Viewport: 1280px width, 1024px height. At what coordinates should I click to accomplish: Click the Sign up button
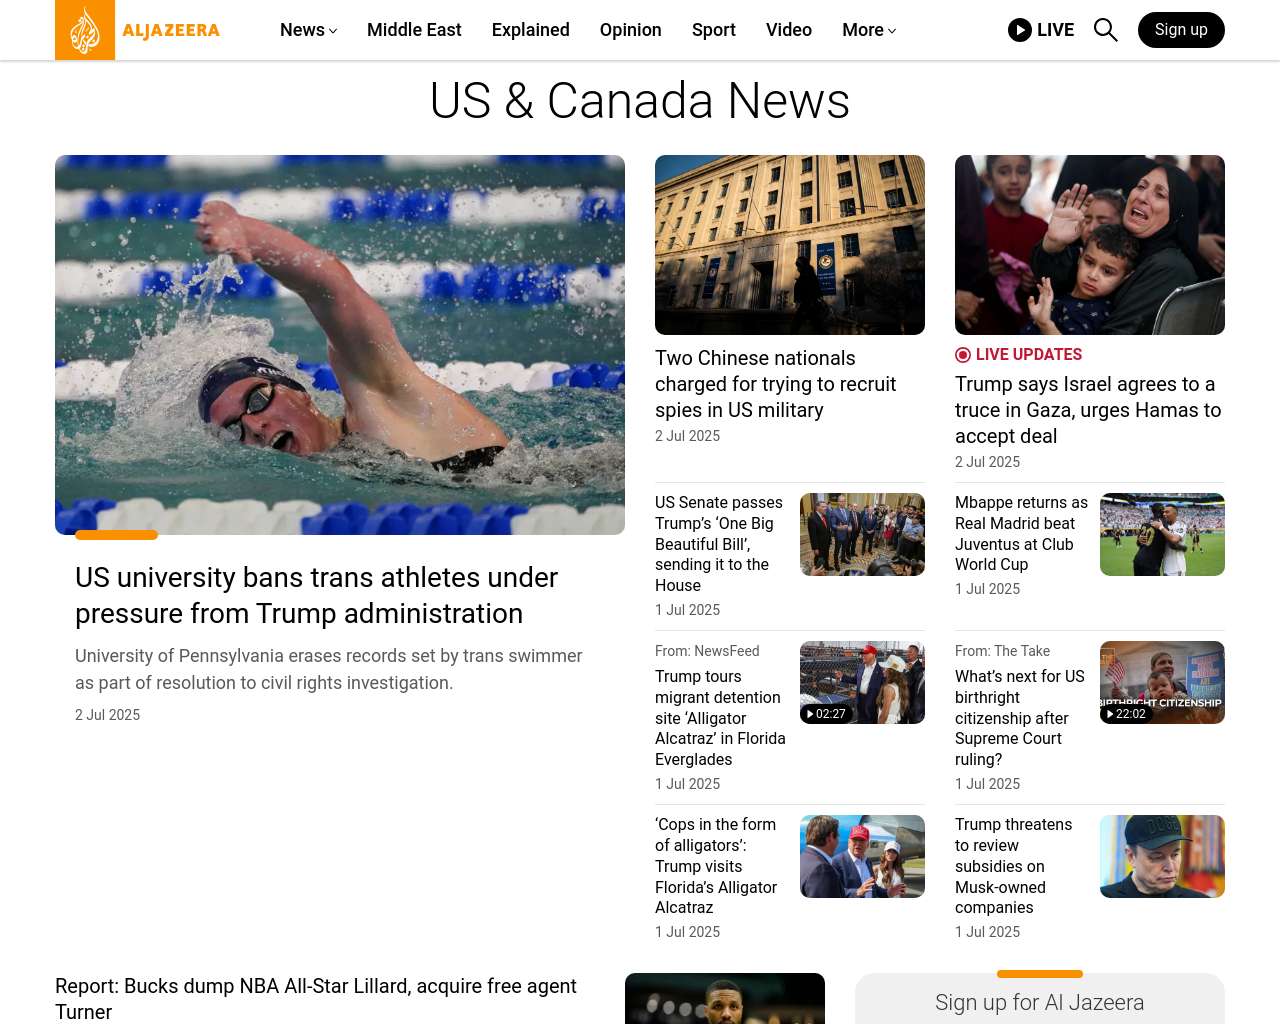point(1181,30)
